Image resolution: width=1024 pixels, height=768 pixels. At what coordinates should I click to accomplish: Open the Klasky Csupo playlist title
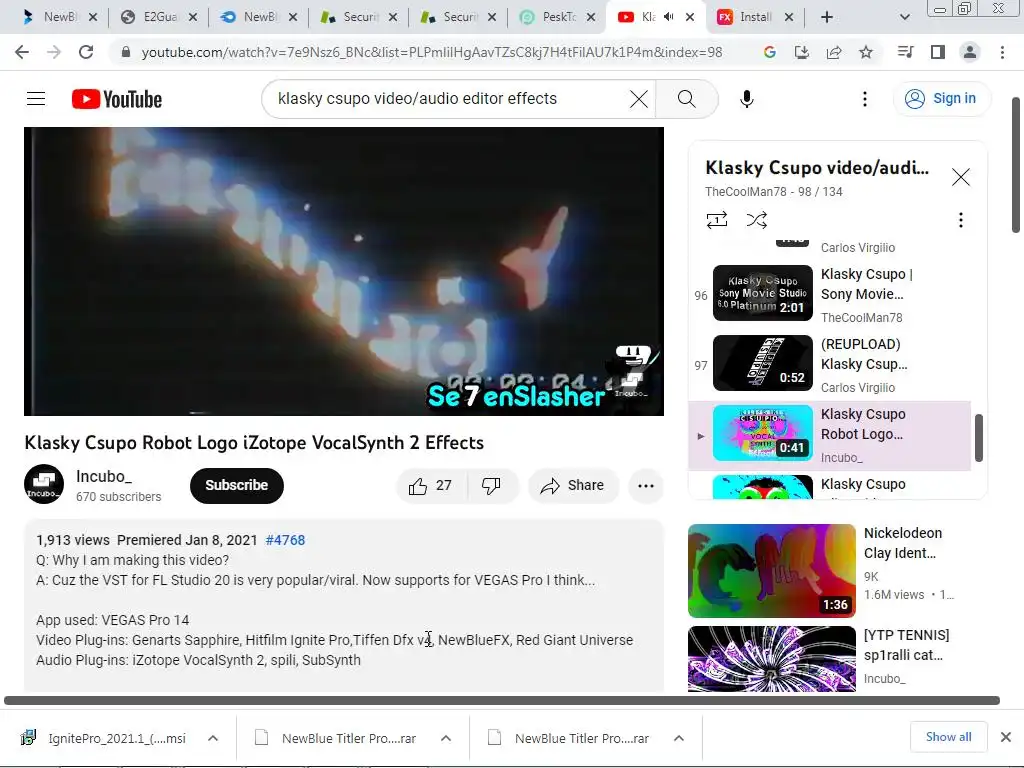click(816, 168)
